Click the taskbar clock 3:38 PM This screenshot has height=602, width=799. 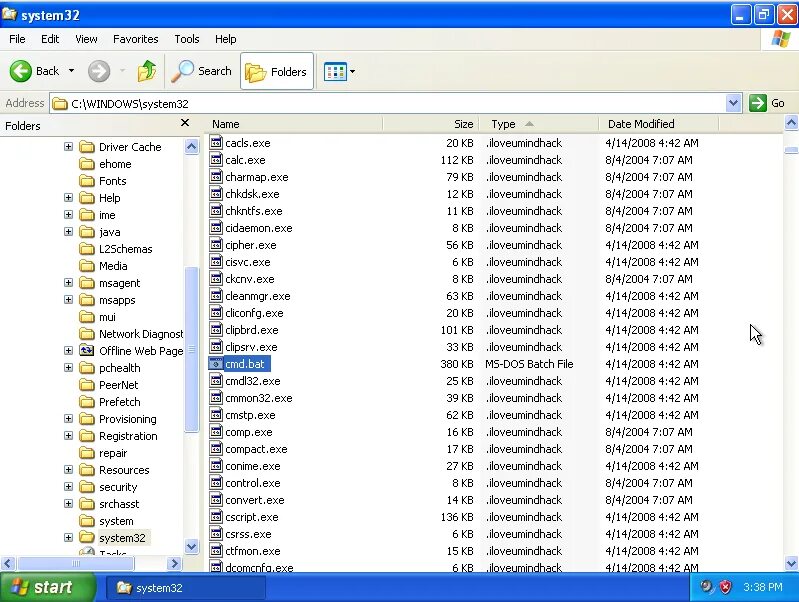[x=762, y=587]
